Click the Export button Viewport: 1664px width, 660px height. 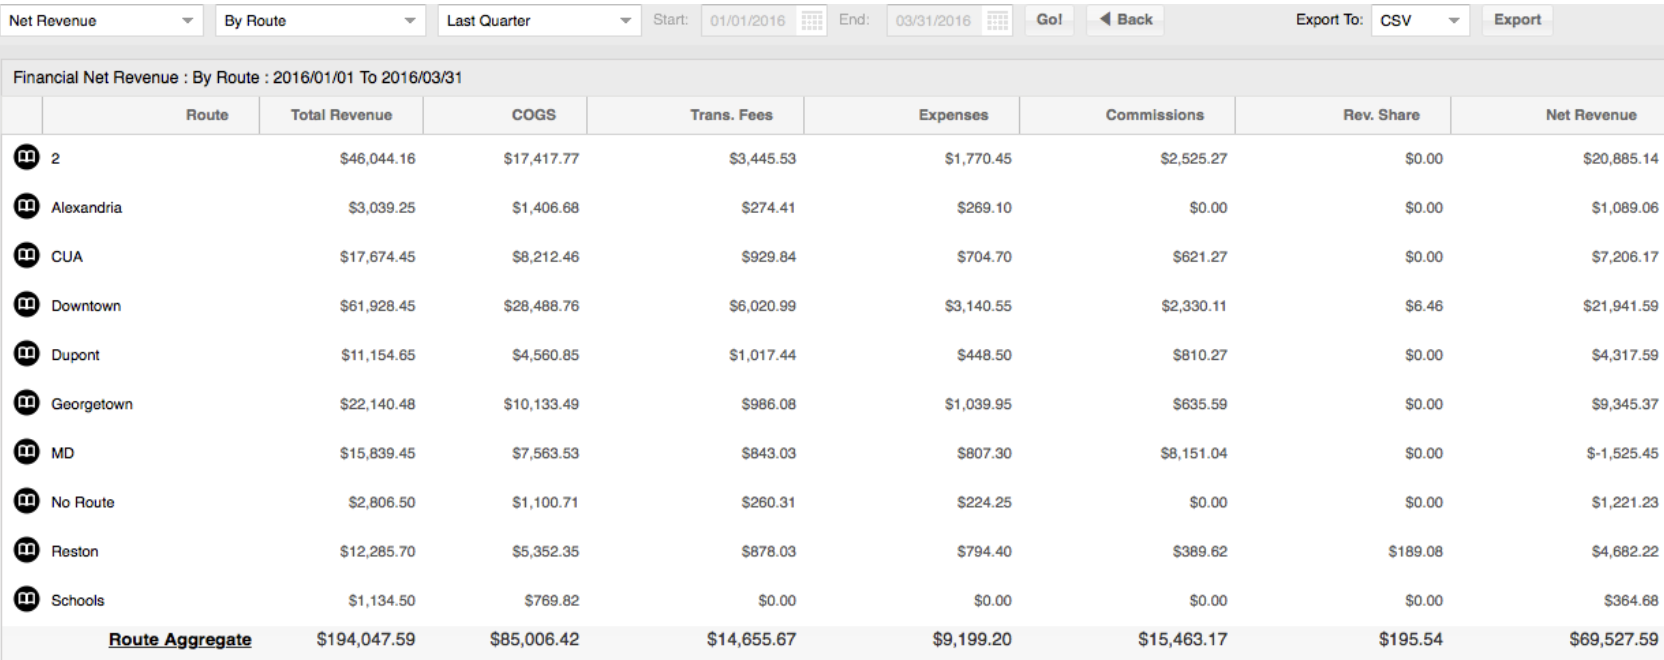click(x=1517, y=20)
